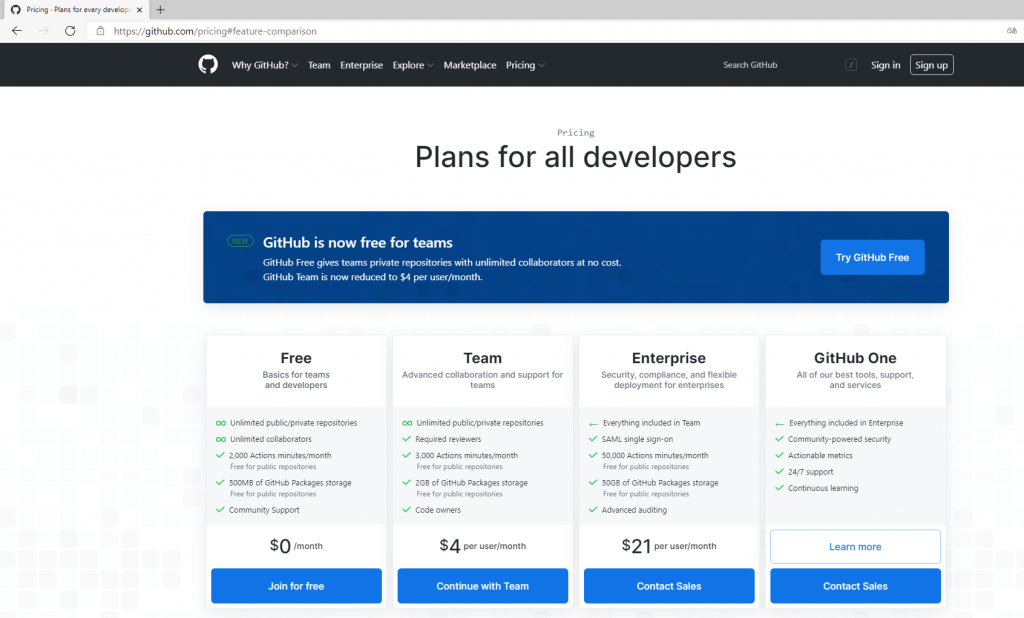The height and width of the screenshot is (618, 1024).
Task: Click the $4 per user/month price
Action: coord(483,545)
